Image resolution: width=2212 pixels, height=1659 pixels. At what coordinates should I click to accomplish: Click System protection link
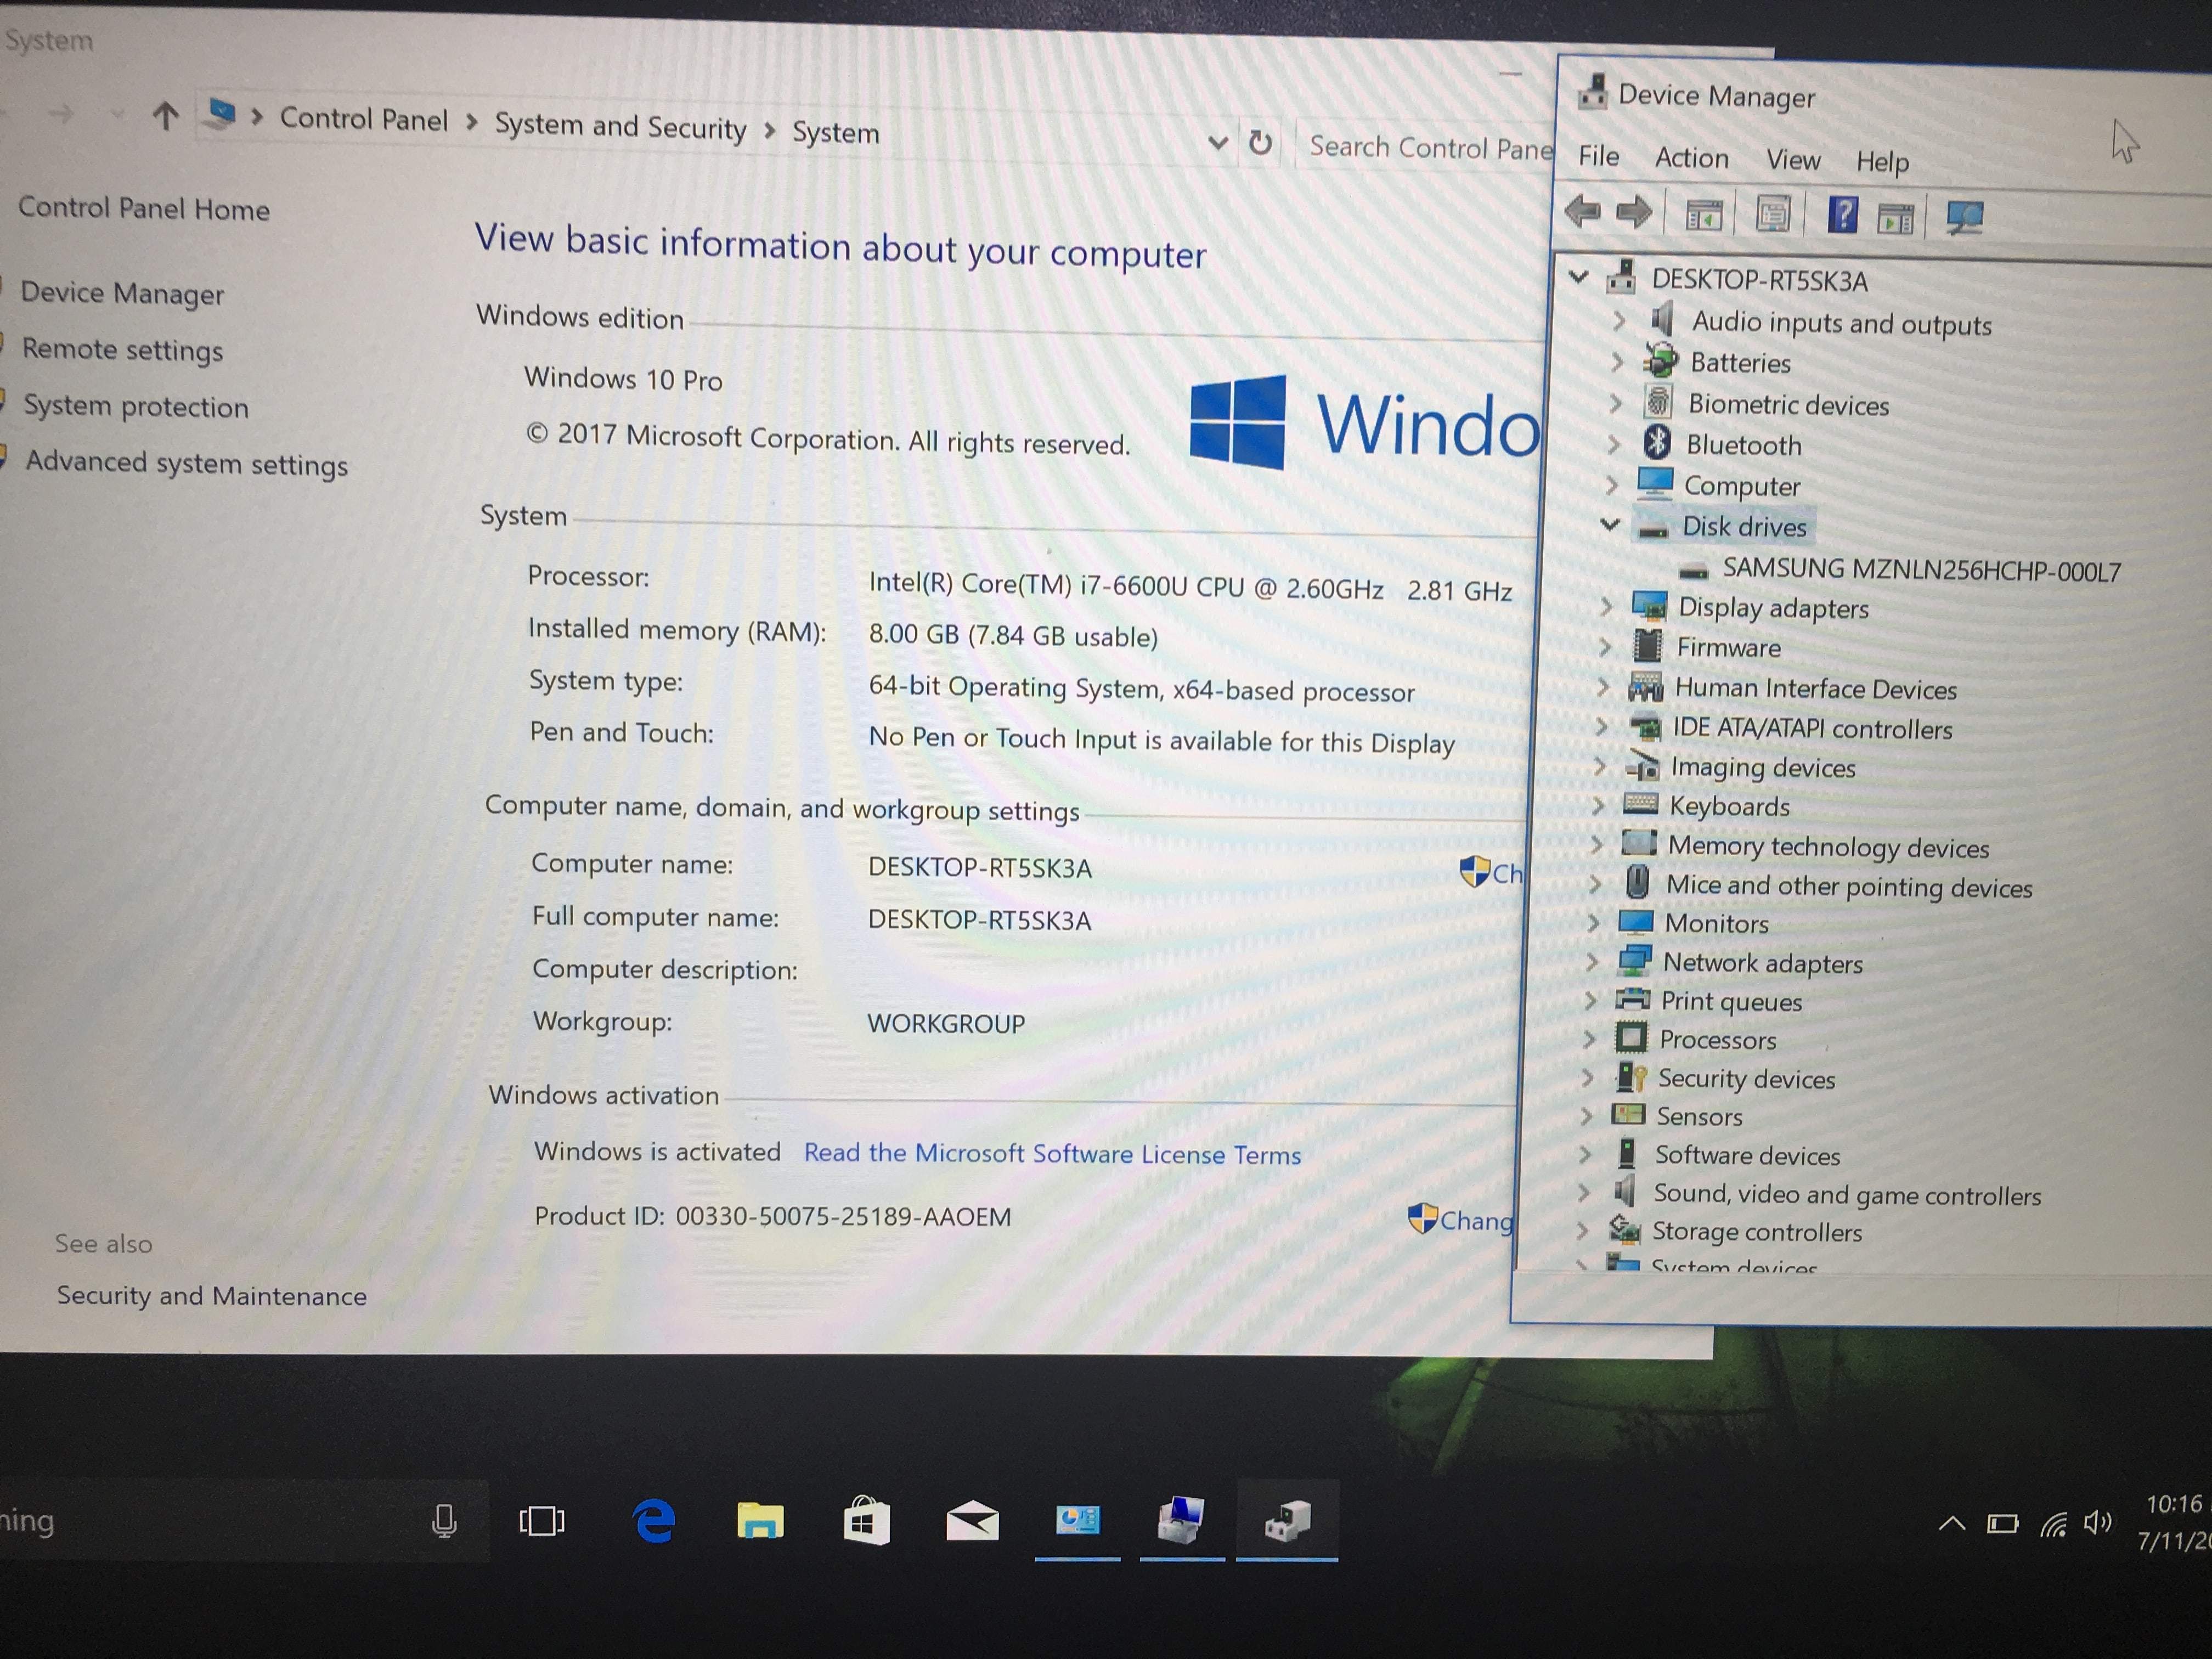136,406
